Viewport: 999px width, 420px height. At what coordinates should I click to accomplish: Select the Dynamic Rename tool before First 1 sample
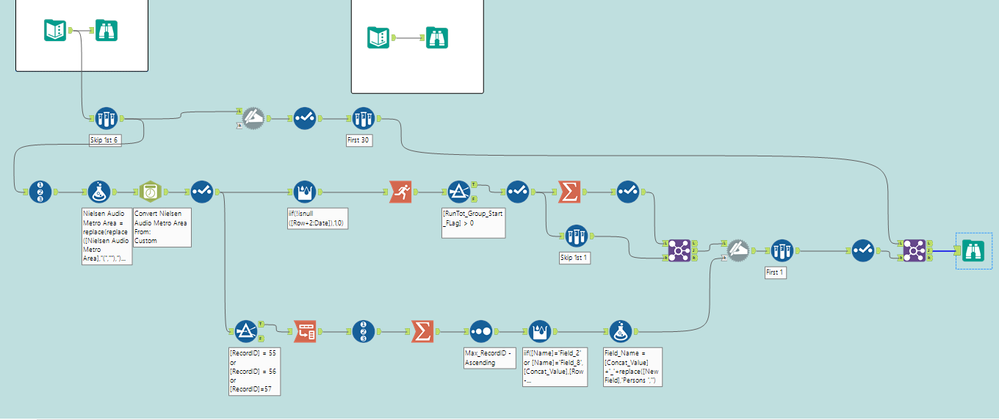(738, 250)
